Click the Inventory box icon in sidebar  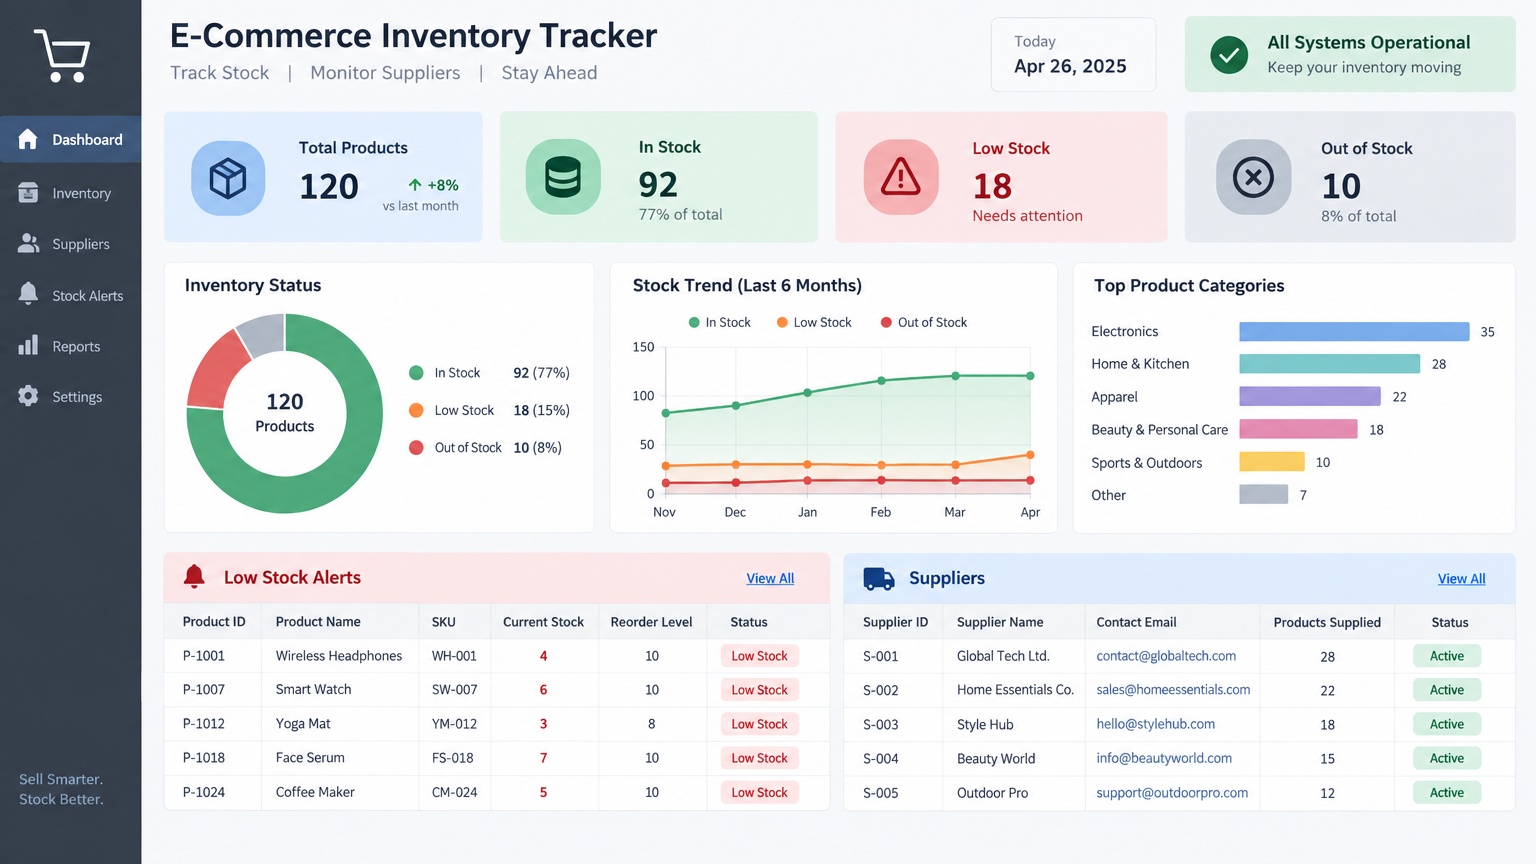28,193
